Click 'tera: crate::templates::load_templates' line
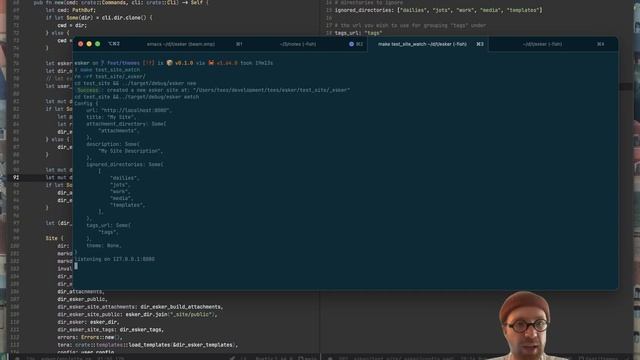 coord(147,345)
